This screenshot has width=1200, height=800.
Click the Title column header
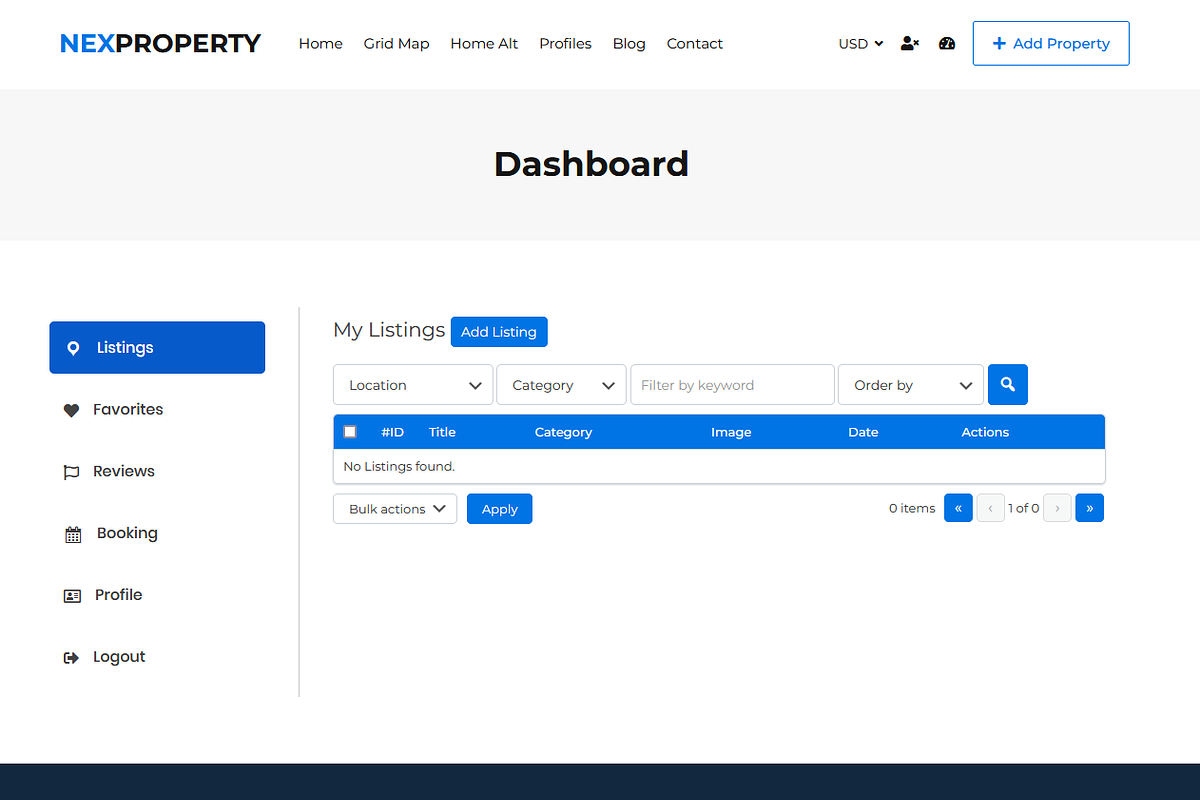(442, 432)
